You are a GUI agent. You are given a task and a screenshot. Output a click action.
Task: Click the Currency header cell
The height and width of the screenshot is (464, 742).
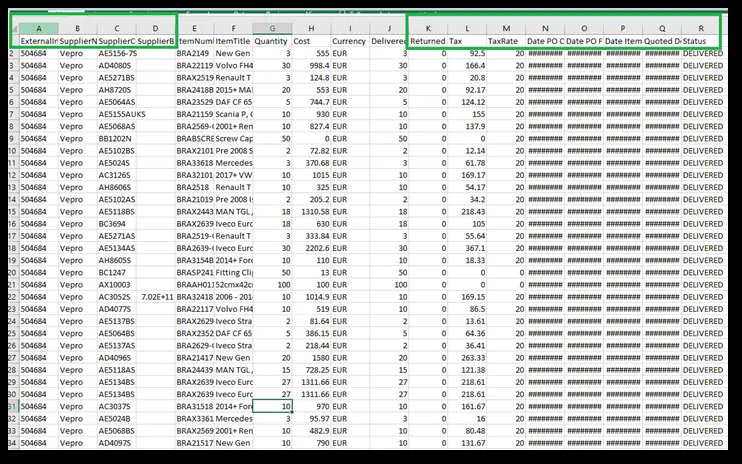coord(350,41)
